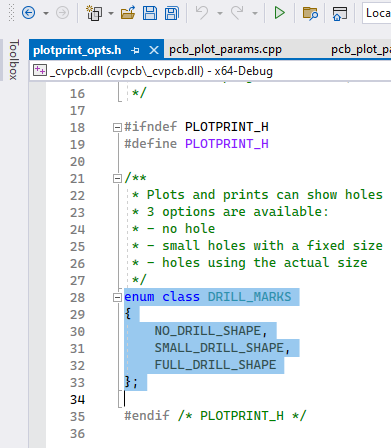Open the Navigate Backward history dropdown
Image resolution: width=391 pixels, height=448 pixels.
(46, 13)
